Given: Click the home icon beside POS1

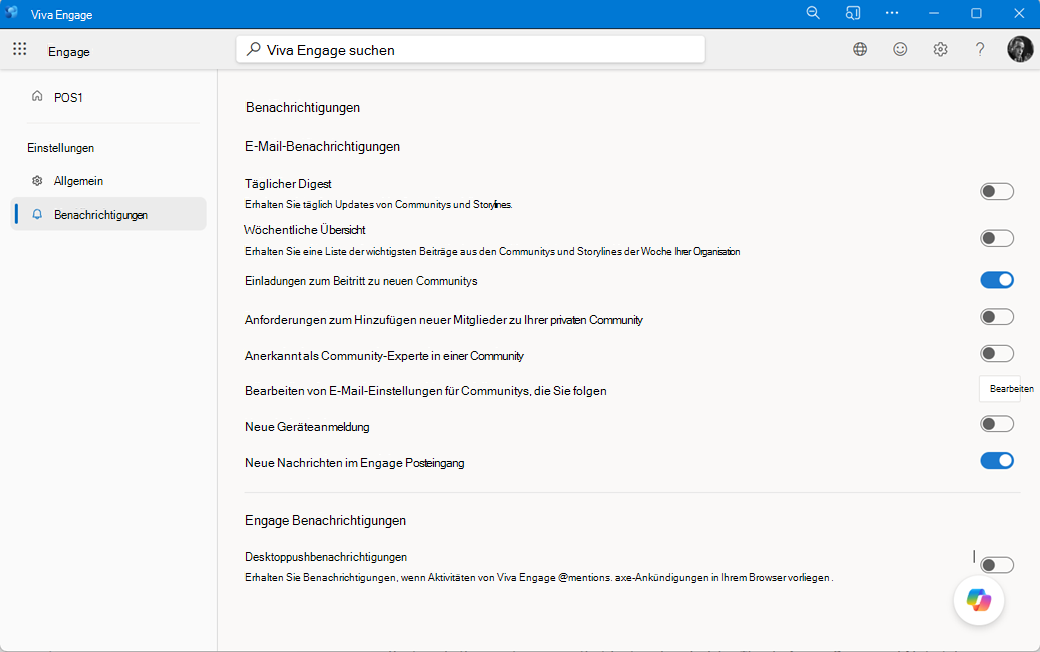Looking at the screenshot, I should 37,96.
